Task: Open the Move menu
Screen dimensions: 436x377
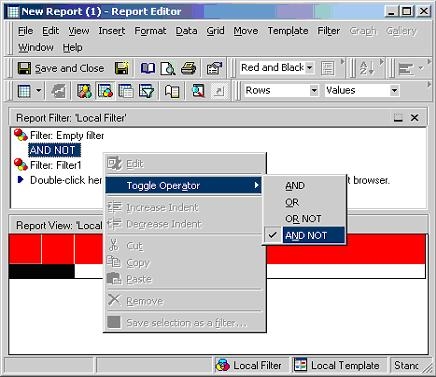Action: coord(246,31)
